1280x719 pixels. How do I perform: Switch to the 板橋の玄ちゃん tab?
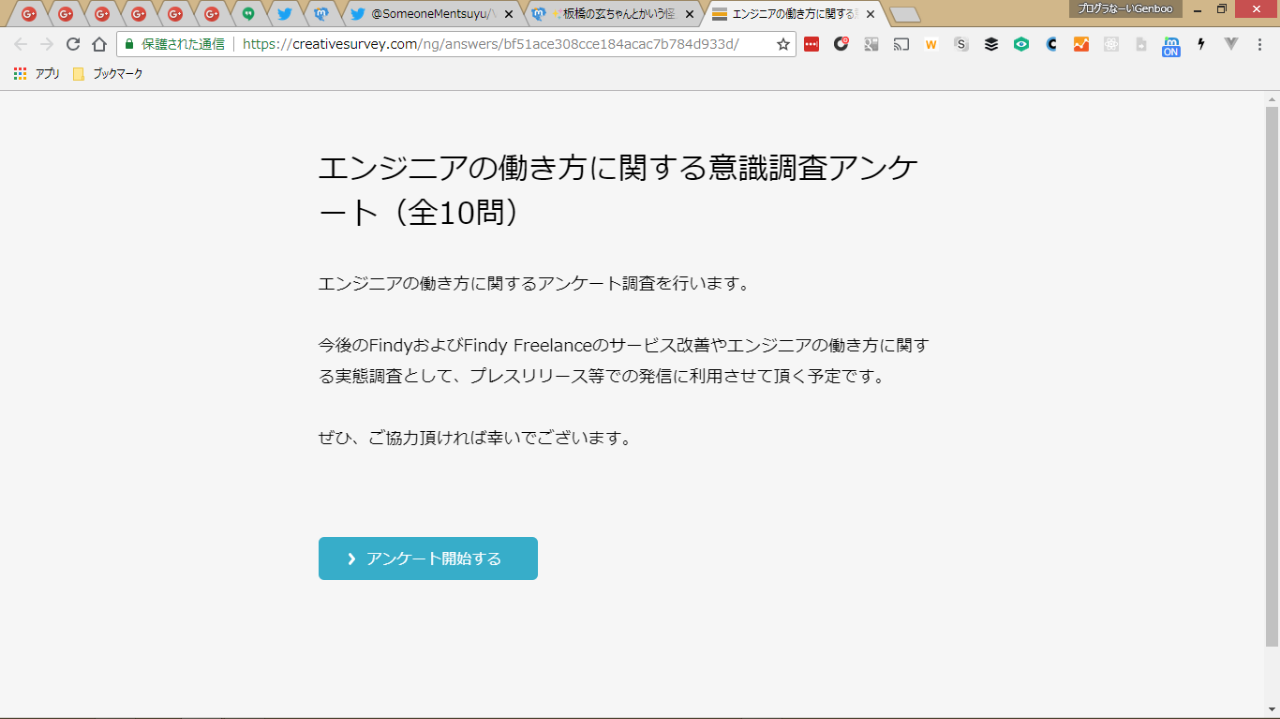(x=610, y=14)
